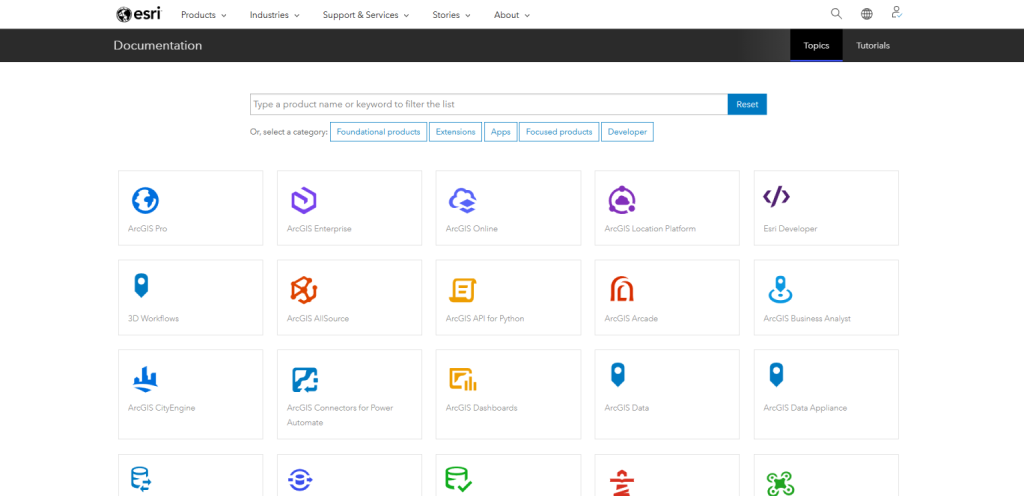Open the ArcGIS Business Analyst label
This screenshot has width=1024, height=496.
point(807,318)
